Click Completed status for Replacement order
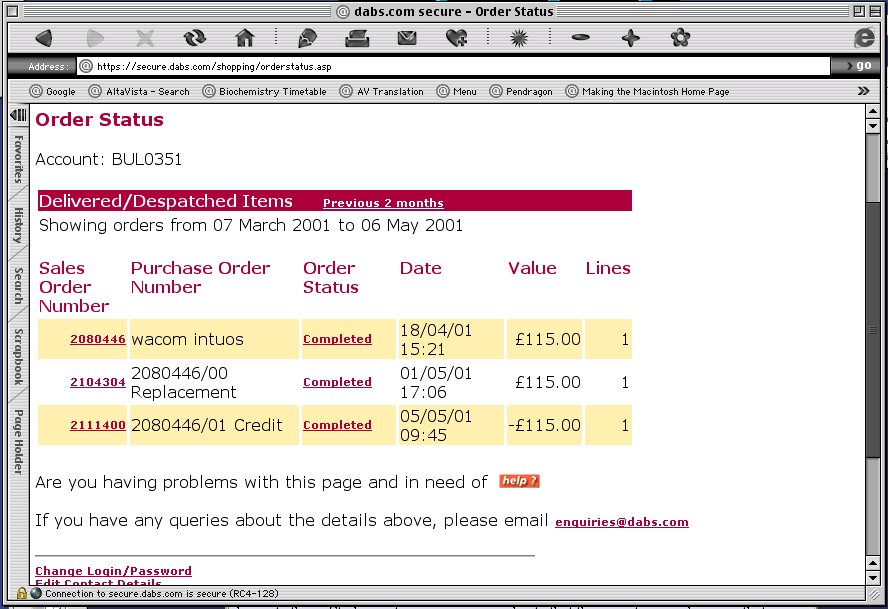Viewport: 888px width, 609px height. [338, 382]
